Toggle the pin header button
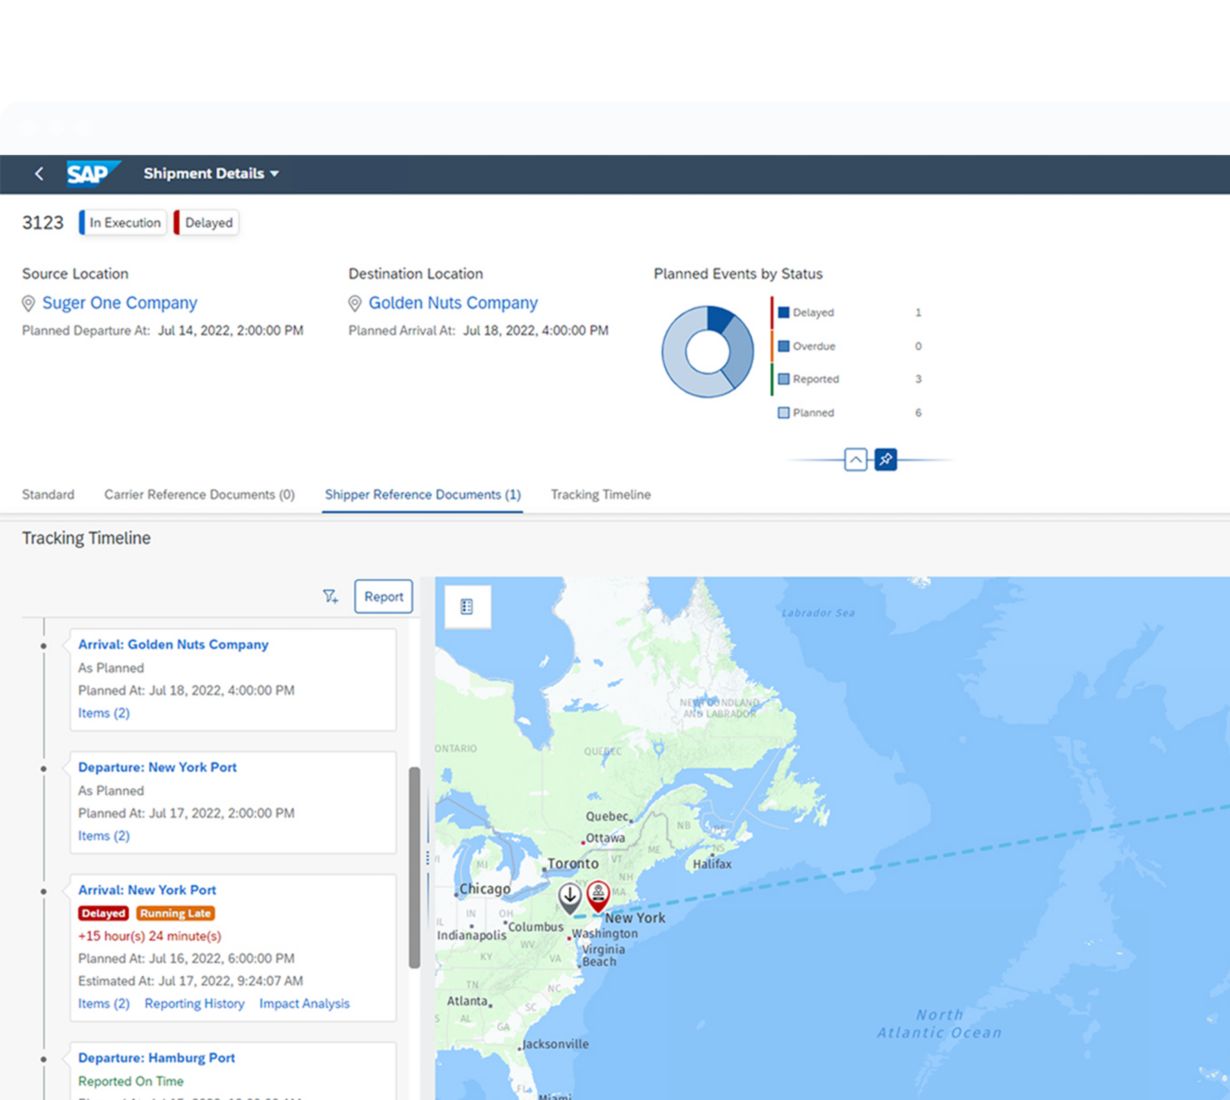1230x1100 pixels. point(885,460)
